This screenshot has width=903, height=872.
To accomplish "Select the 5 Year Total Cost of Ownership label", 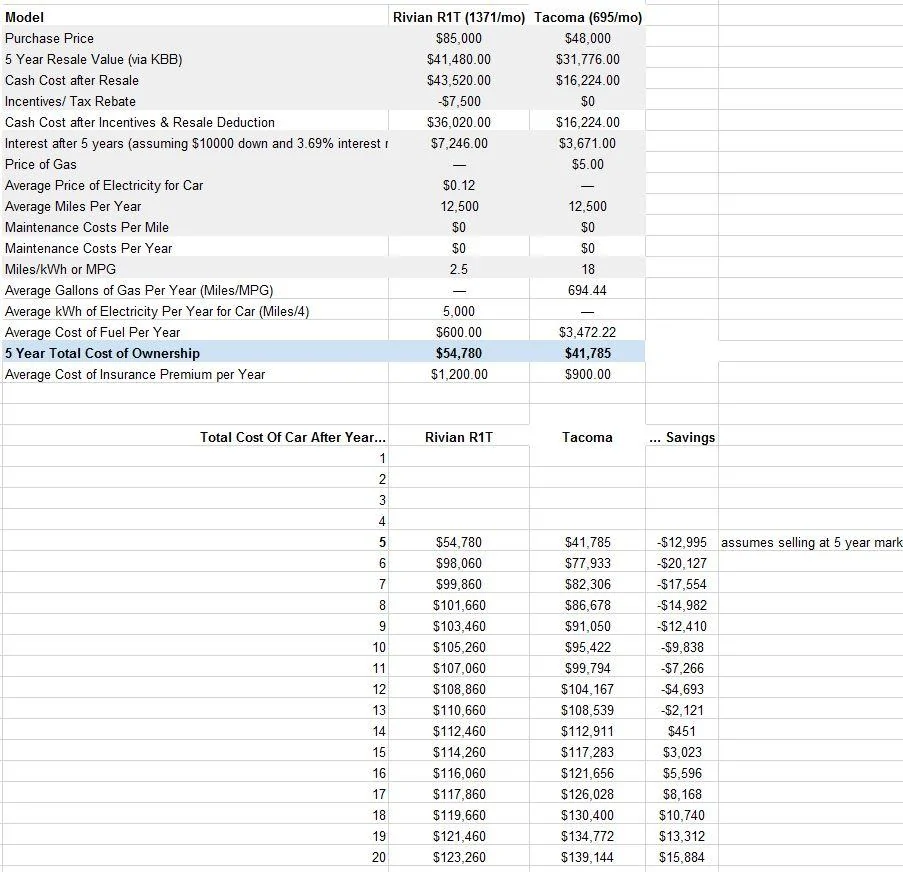I will [x=103, y=353].
